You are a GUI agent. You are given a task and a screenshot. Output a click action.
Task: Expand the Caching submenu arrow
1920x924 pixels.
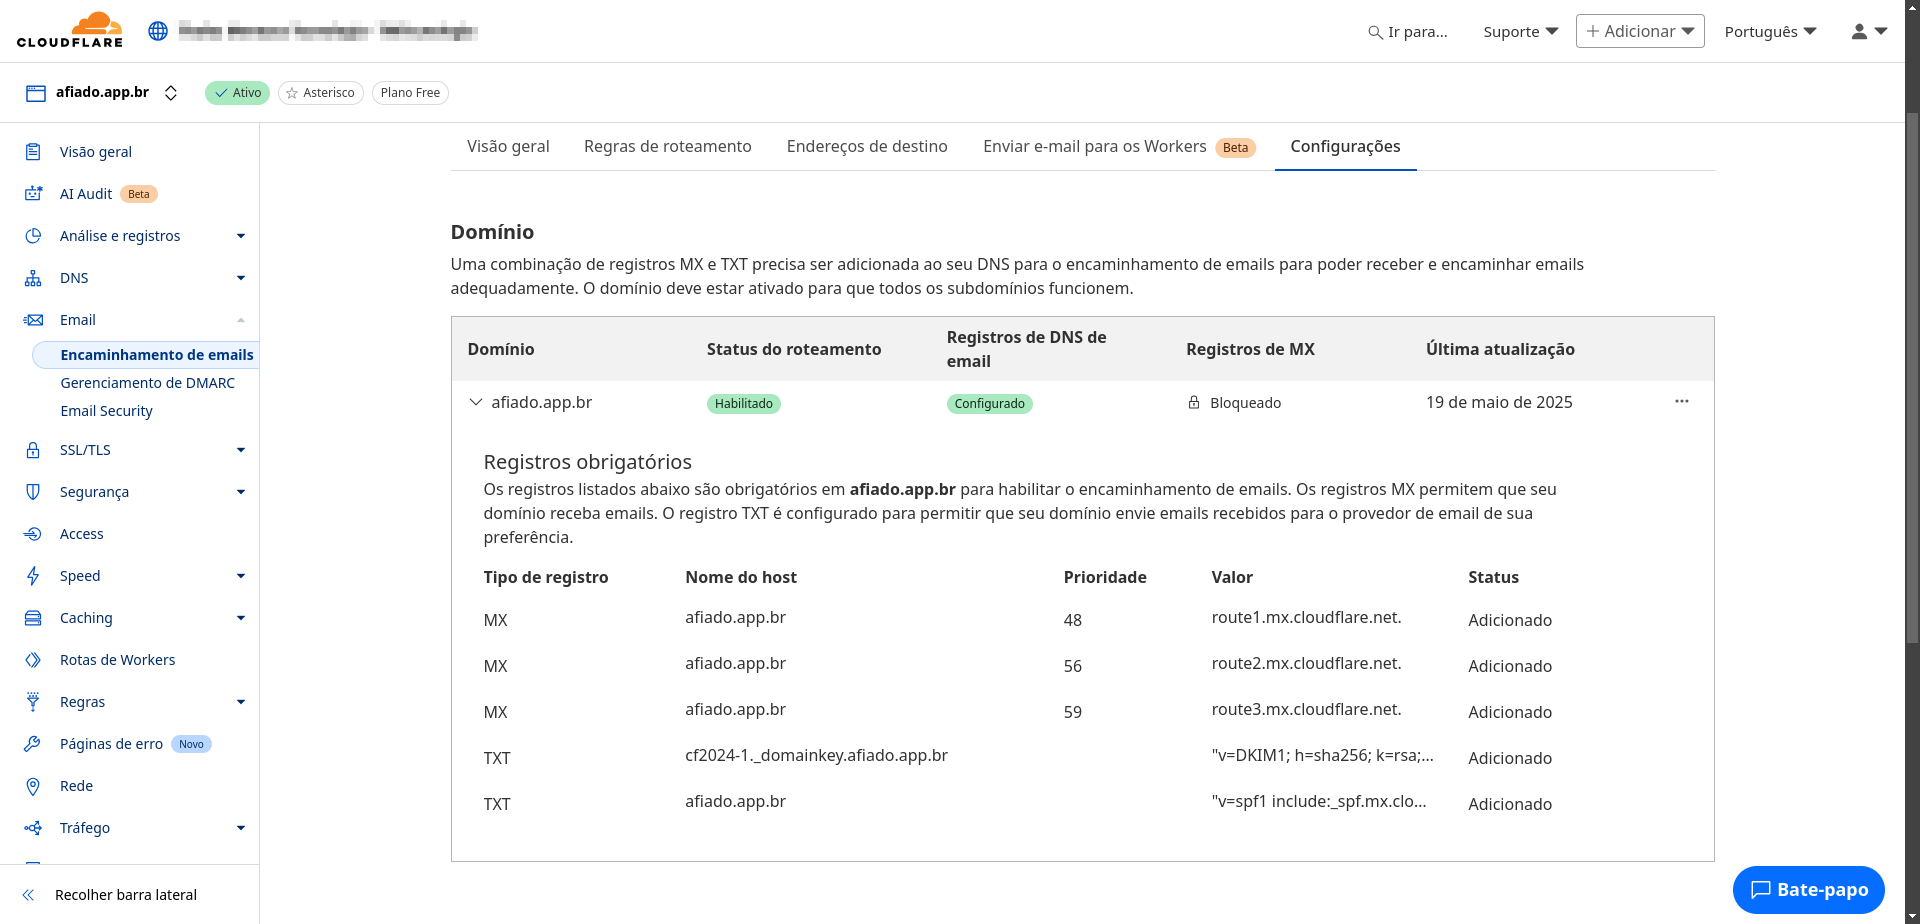tap(241, 618)
